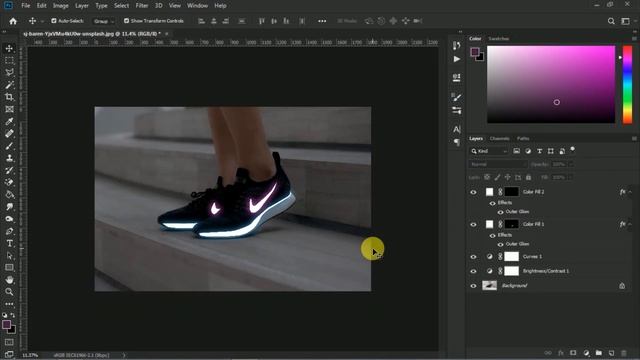Screen dimensions: 640x360
Task: Select the Zoom tool
Action: [9, 292]
